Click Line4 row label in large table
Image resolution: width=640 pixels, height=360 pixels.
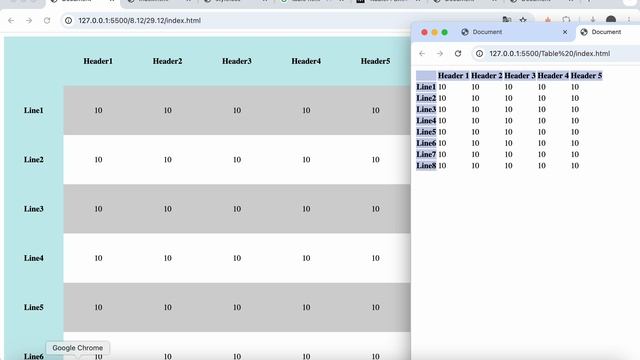click(x=33, y=258)
